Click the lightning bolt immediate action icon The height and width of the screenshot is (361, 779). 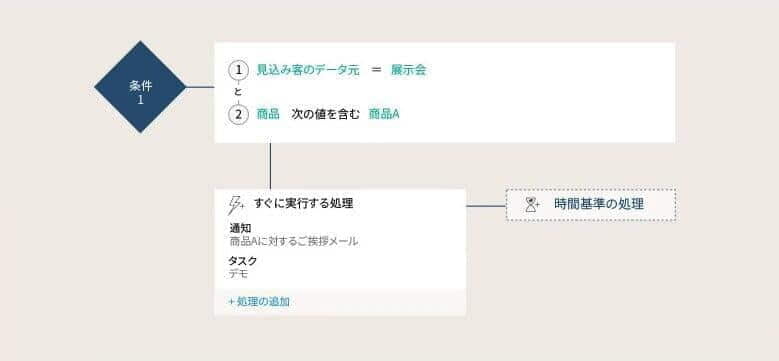point(235,204)
